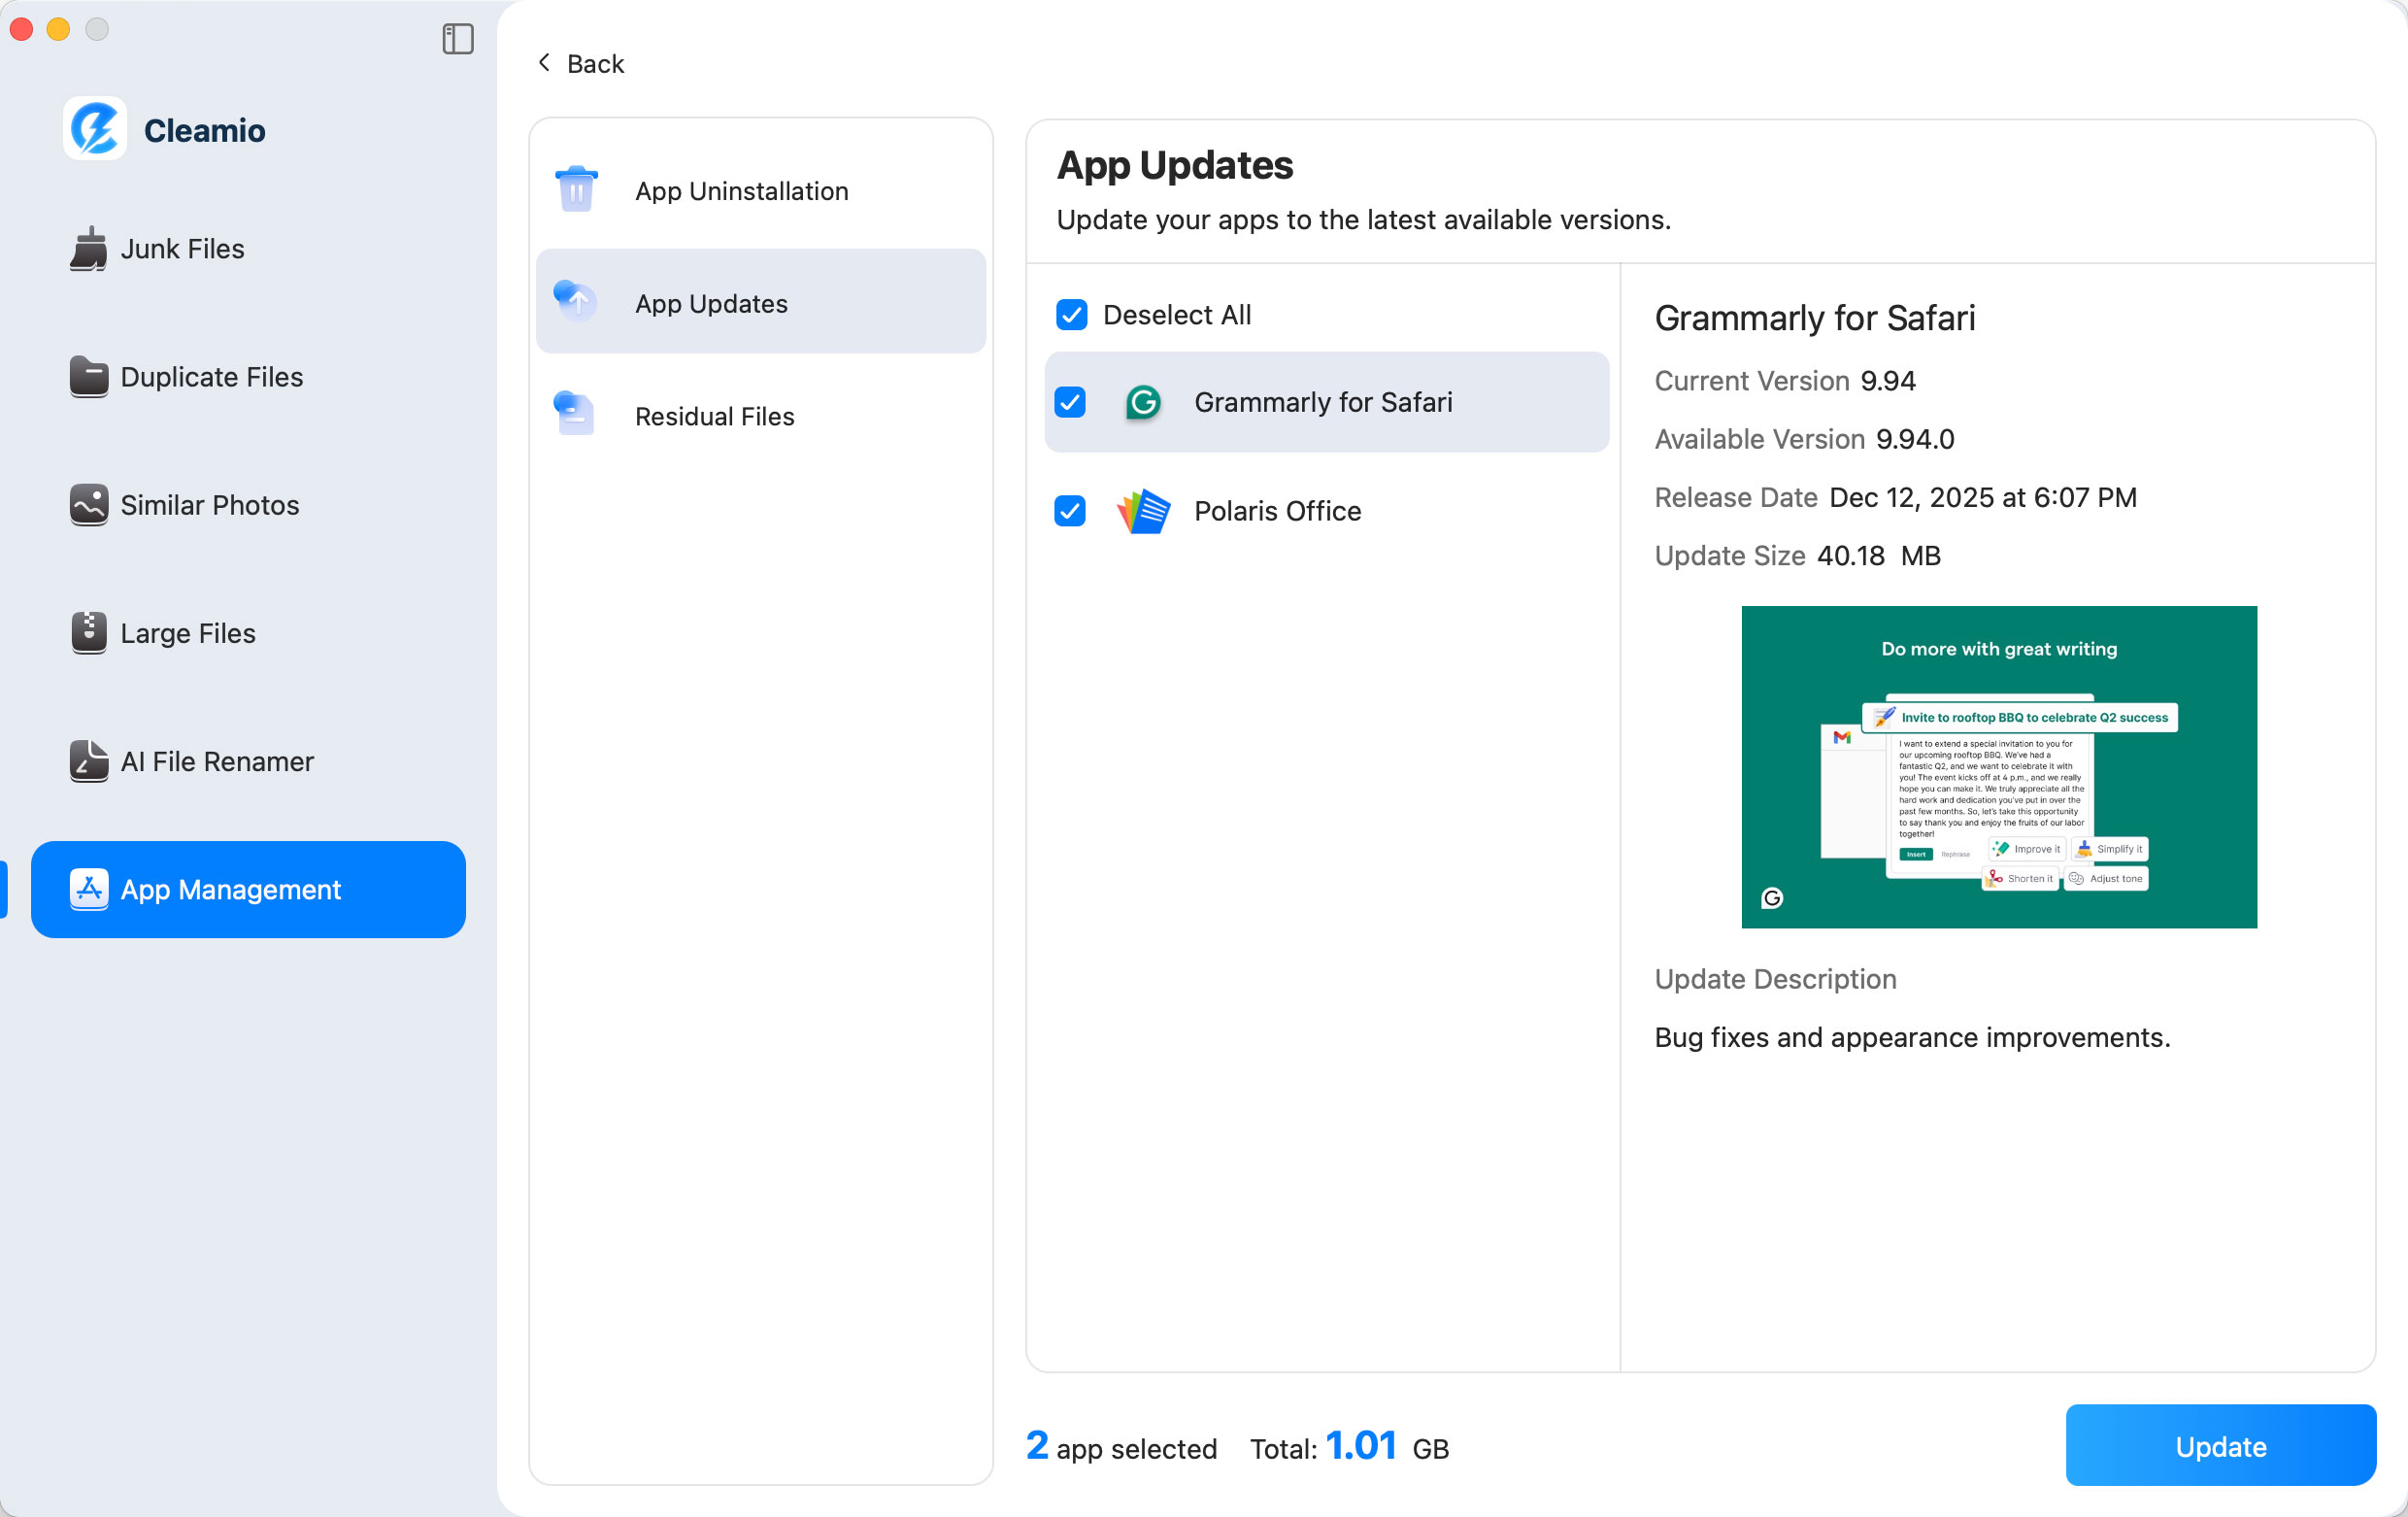Click the Back button
This screenshot has width=2408, height=1517.
(580, 62)
